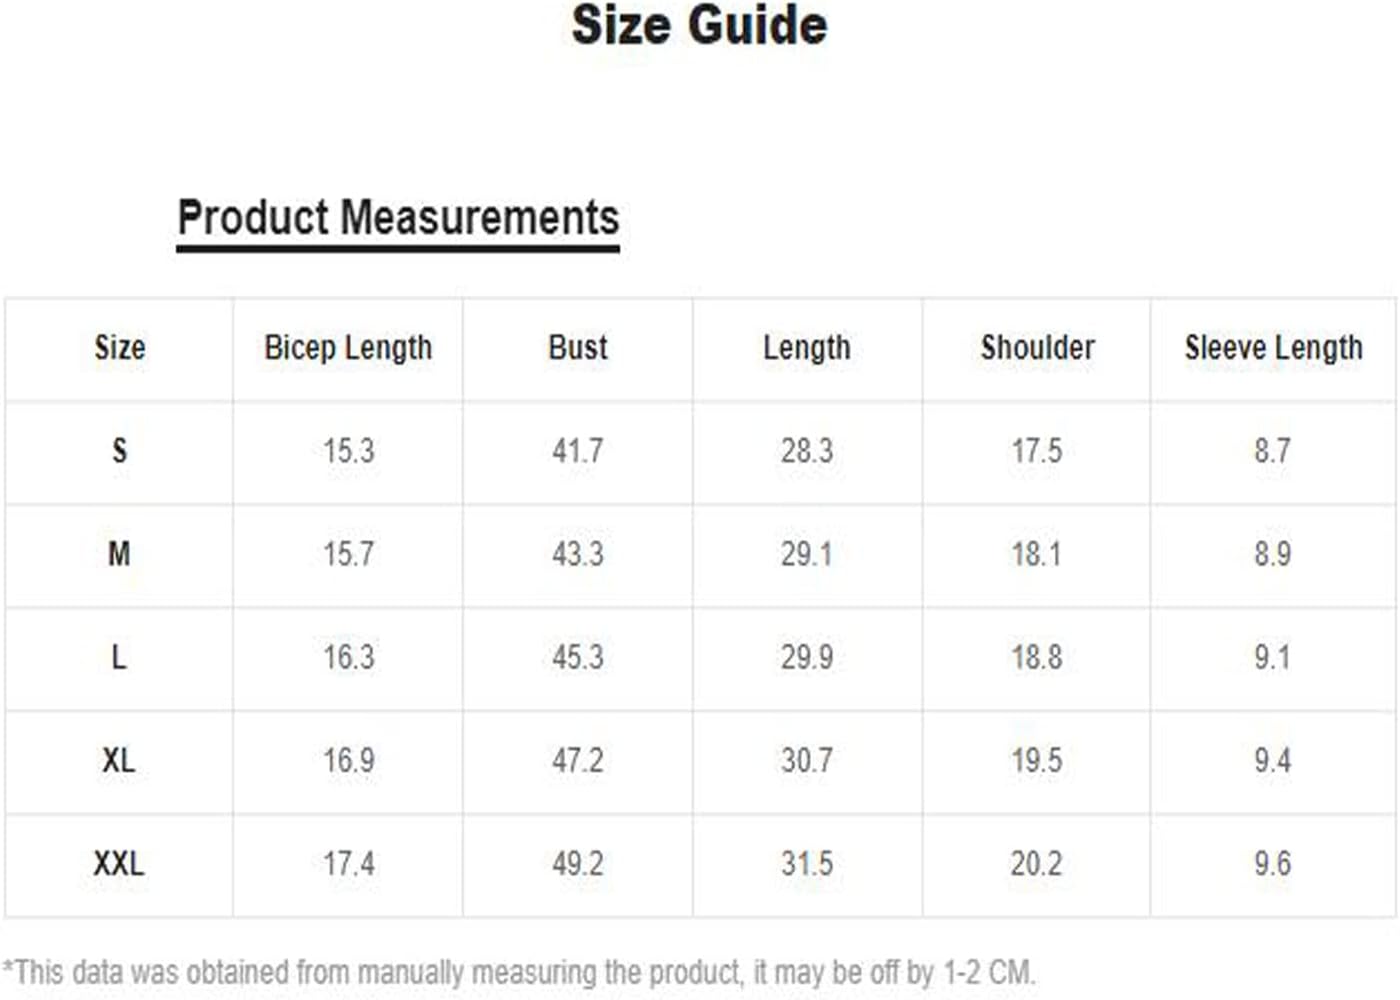The height and width of the screenshot is (1000, 1400).
Task: Select the bicep value 16.9
Action: coord(349,760)
